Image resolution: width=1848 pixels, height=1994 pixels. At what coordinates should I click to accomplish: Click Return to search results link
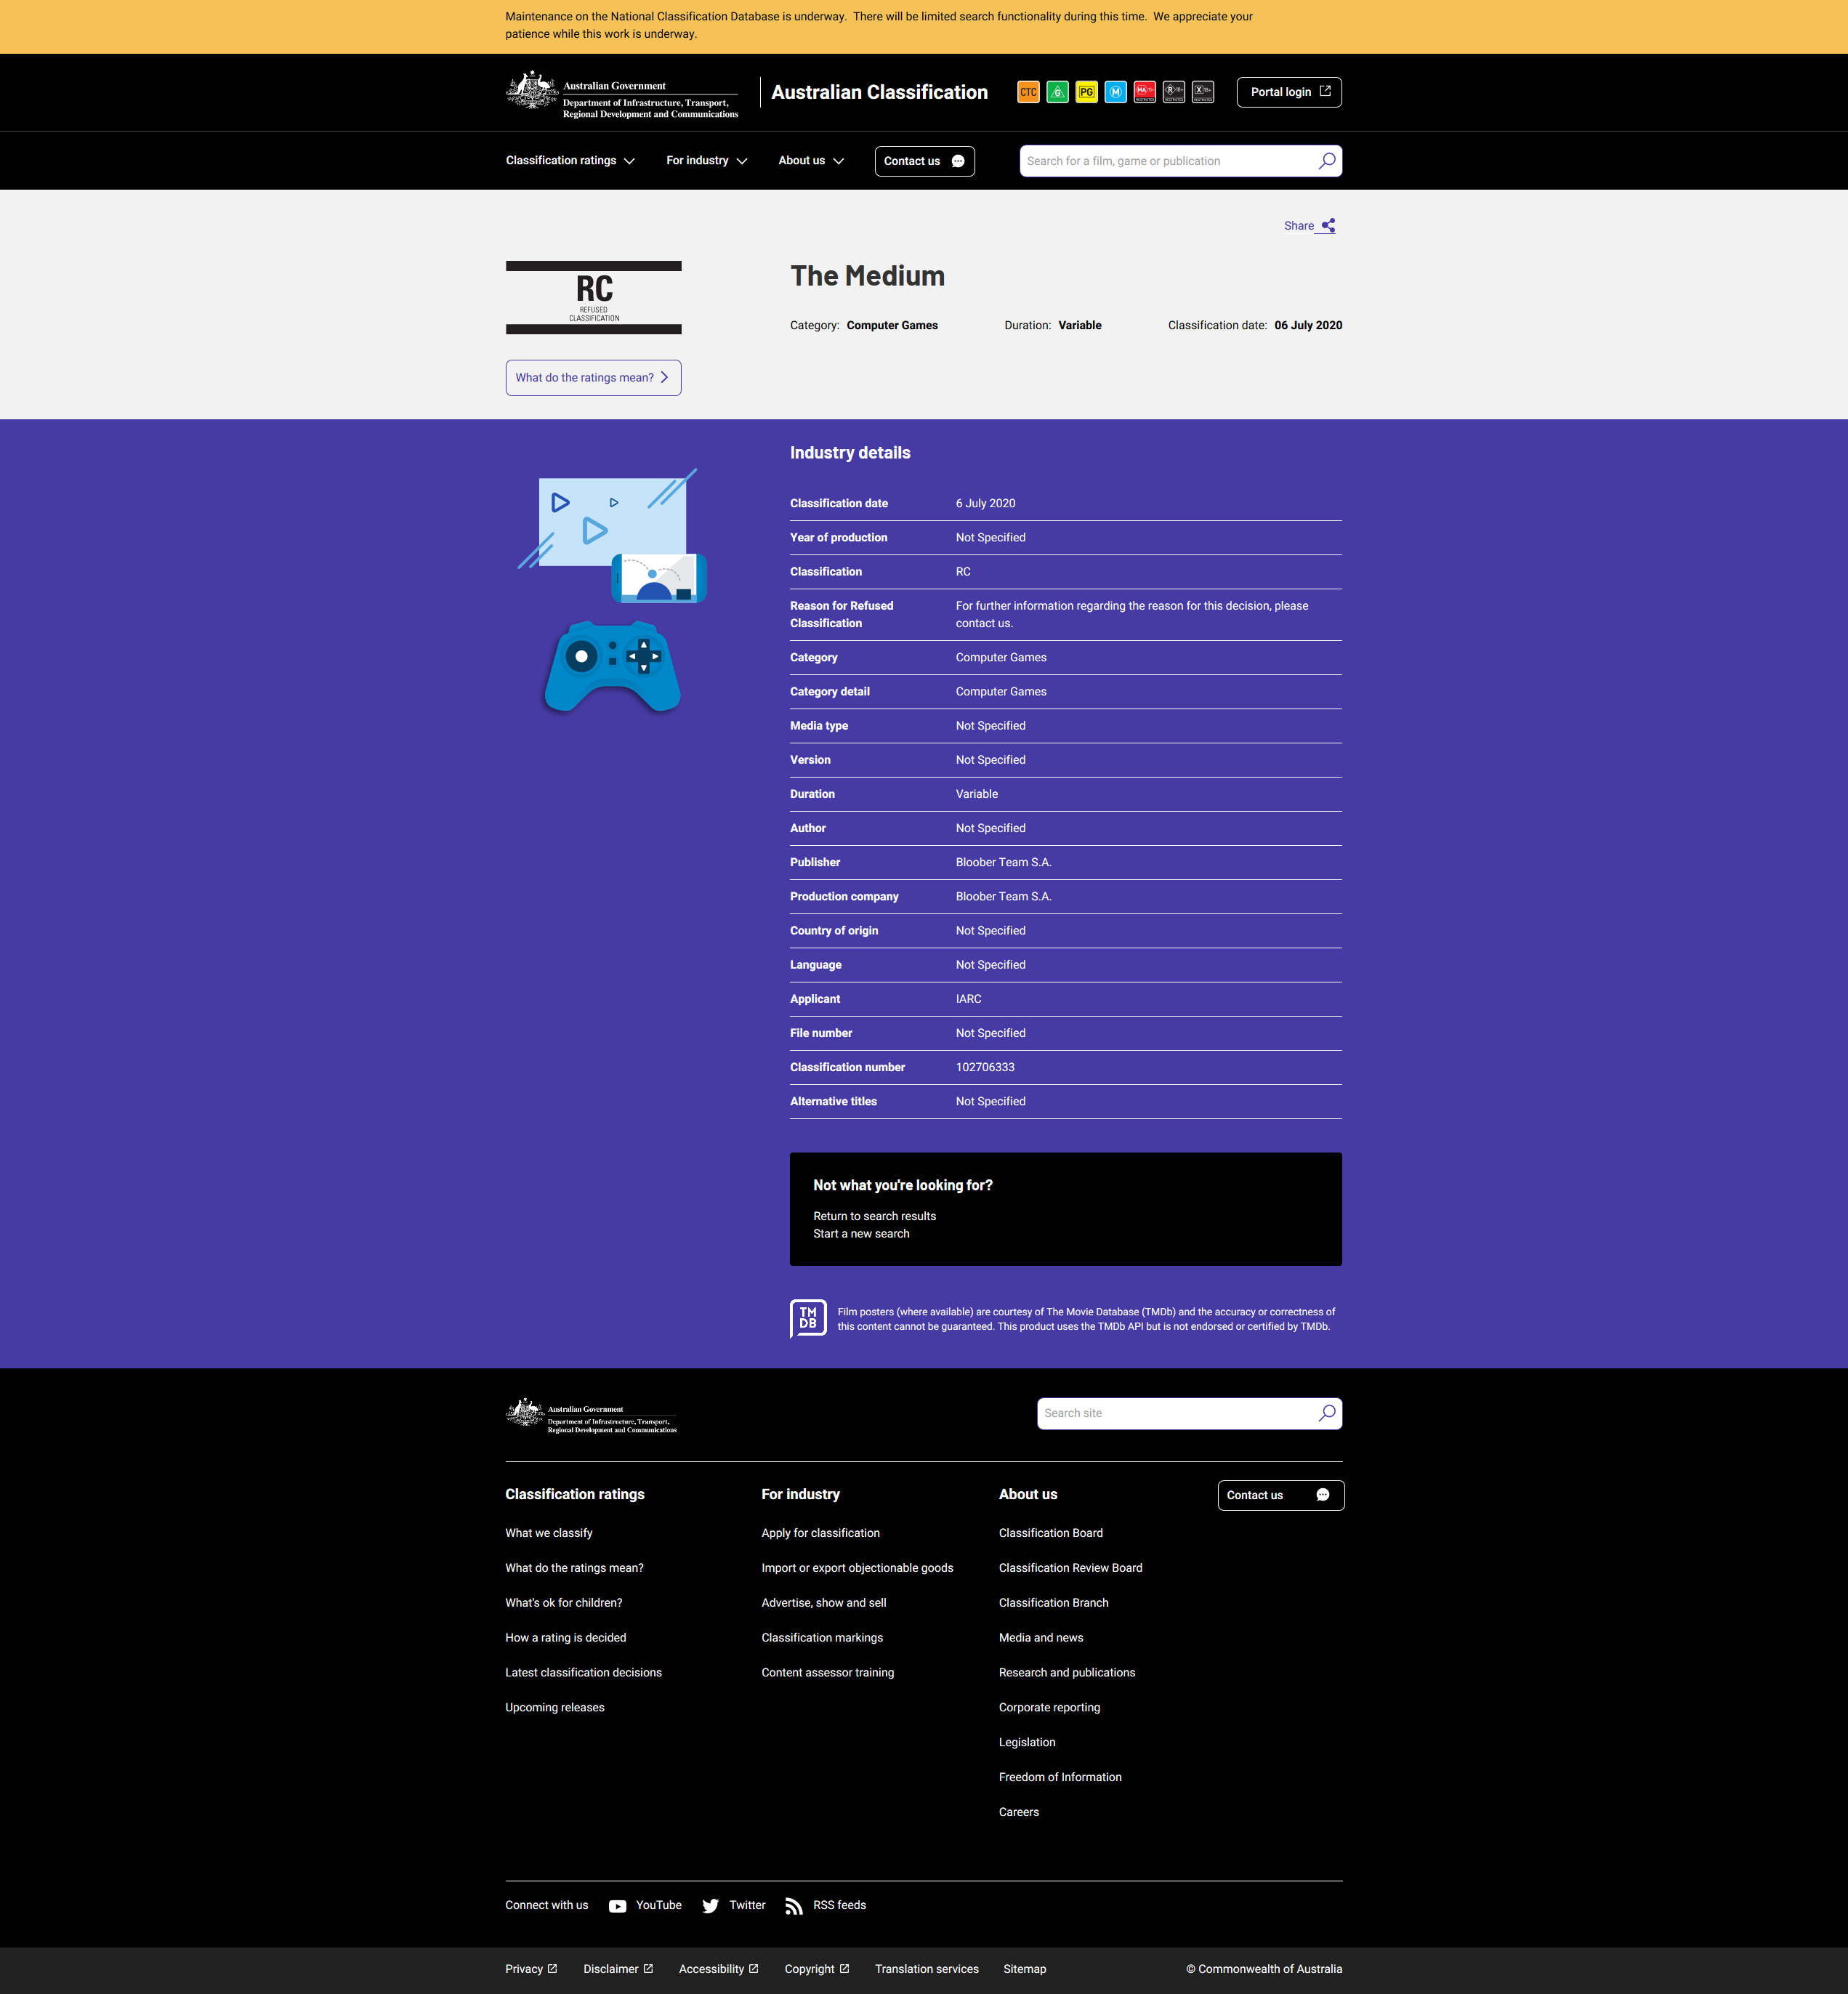tap(874, 1216)
